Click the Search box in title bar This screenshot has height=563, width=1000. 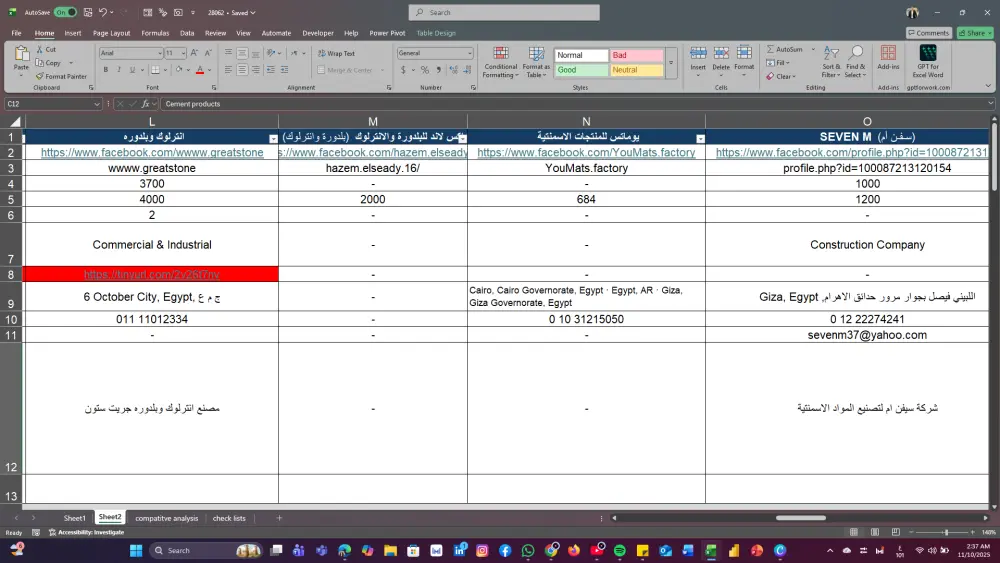pyautogui.click(x=504, y=12)
